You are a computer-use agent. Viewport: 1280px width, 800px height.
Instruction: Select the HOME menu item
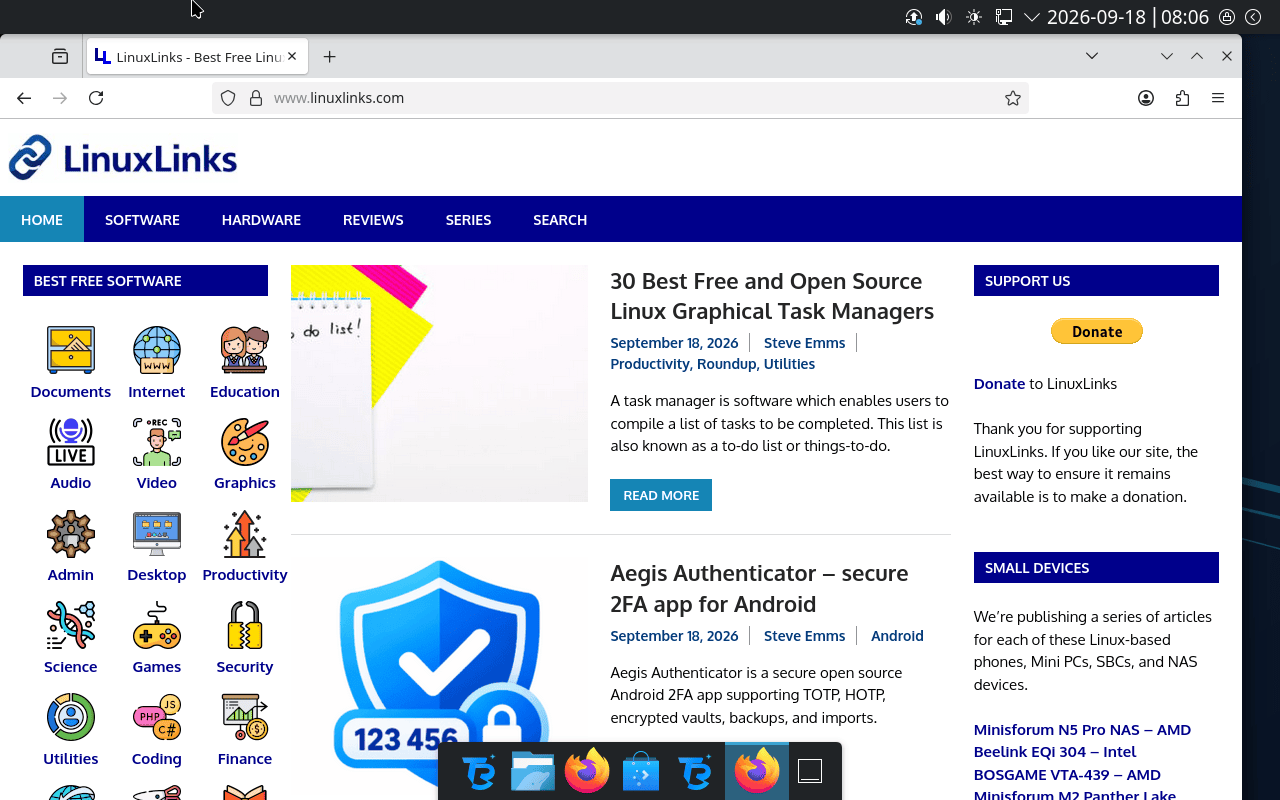42,219
